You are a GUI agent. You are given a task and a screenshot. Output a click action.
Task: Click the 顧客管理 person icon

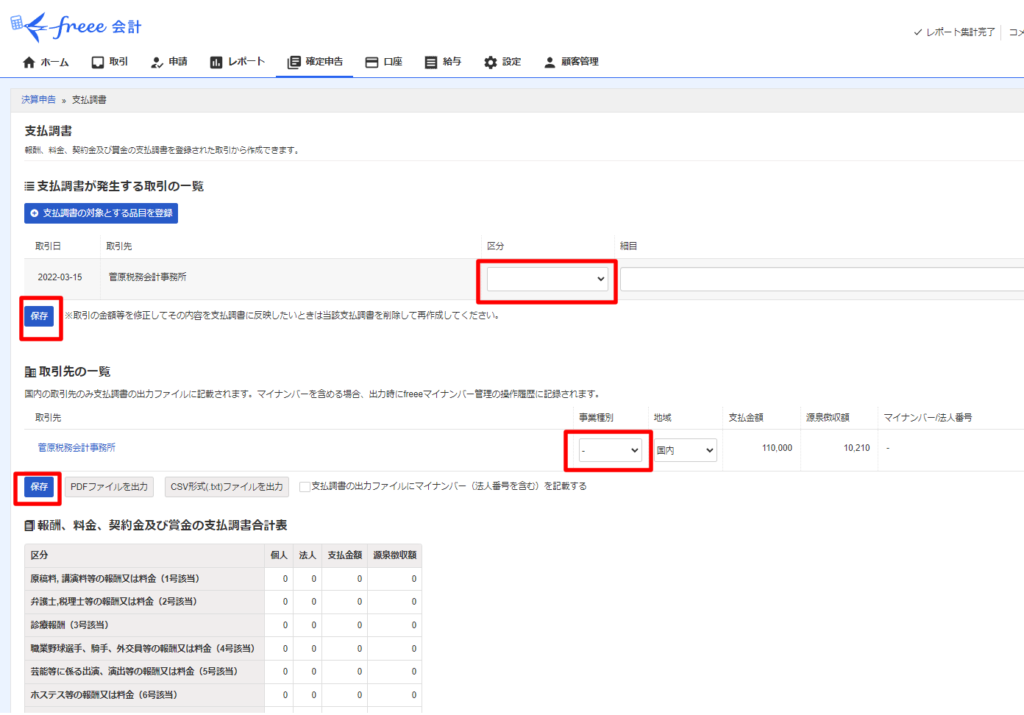click(x=549, y=62)
